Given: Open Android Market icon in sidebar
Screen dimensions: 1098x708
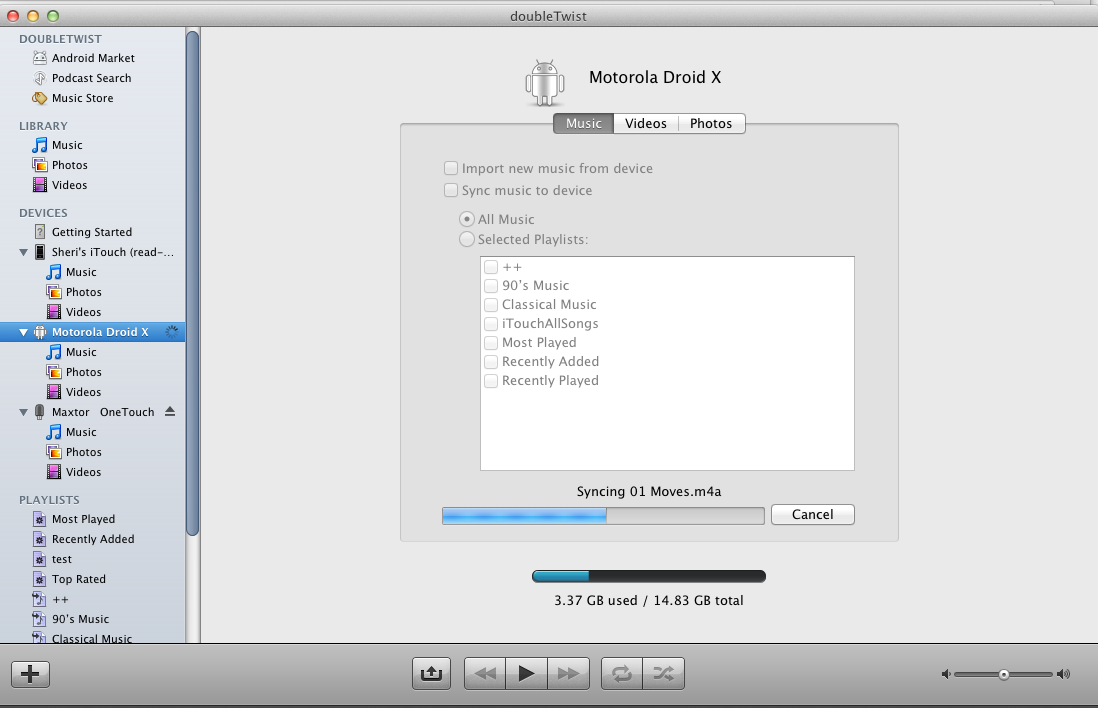Looking at the screenshot, I should (x=40, y=58).
